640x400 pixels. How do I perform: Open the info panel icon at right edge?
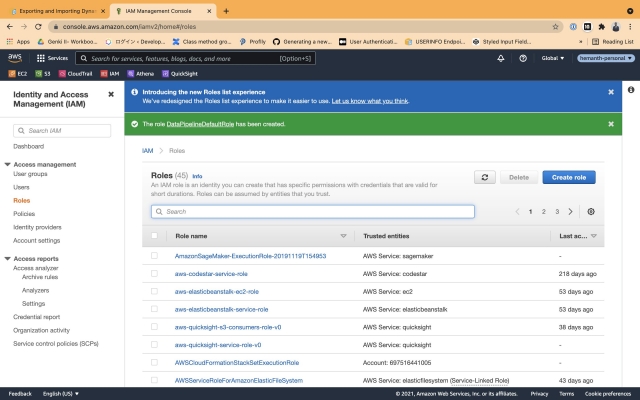[631, 90]
